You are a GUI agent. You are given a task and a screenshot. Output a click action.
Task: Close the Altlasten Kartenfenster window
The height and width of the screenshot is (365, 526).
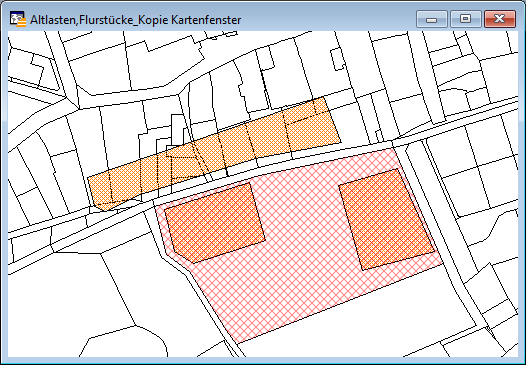pyautogui.click(x=500, y=19)
